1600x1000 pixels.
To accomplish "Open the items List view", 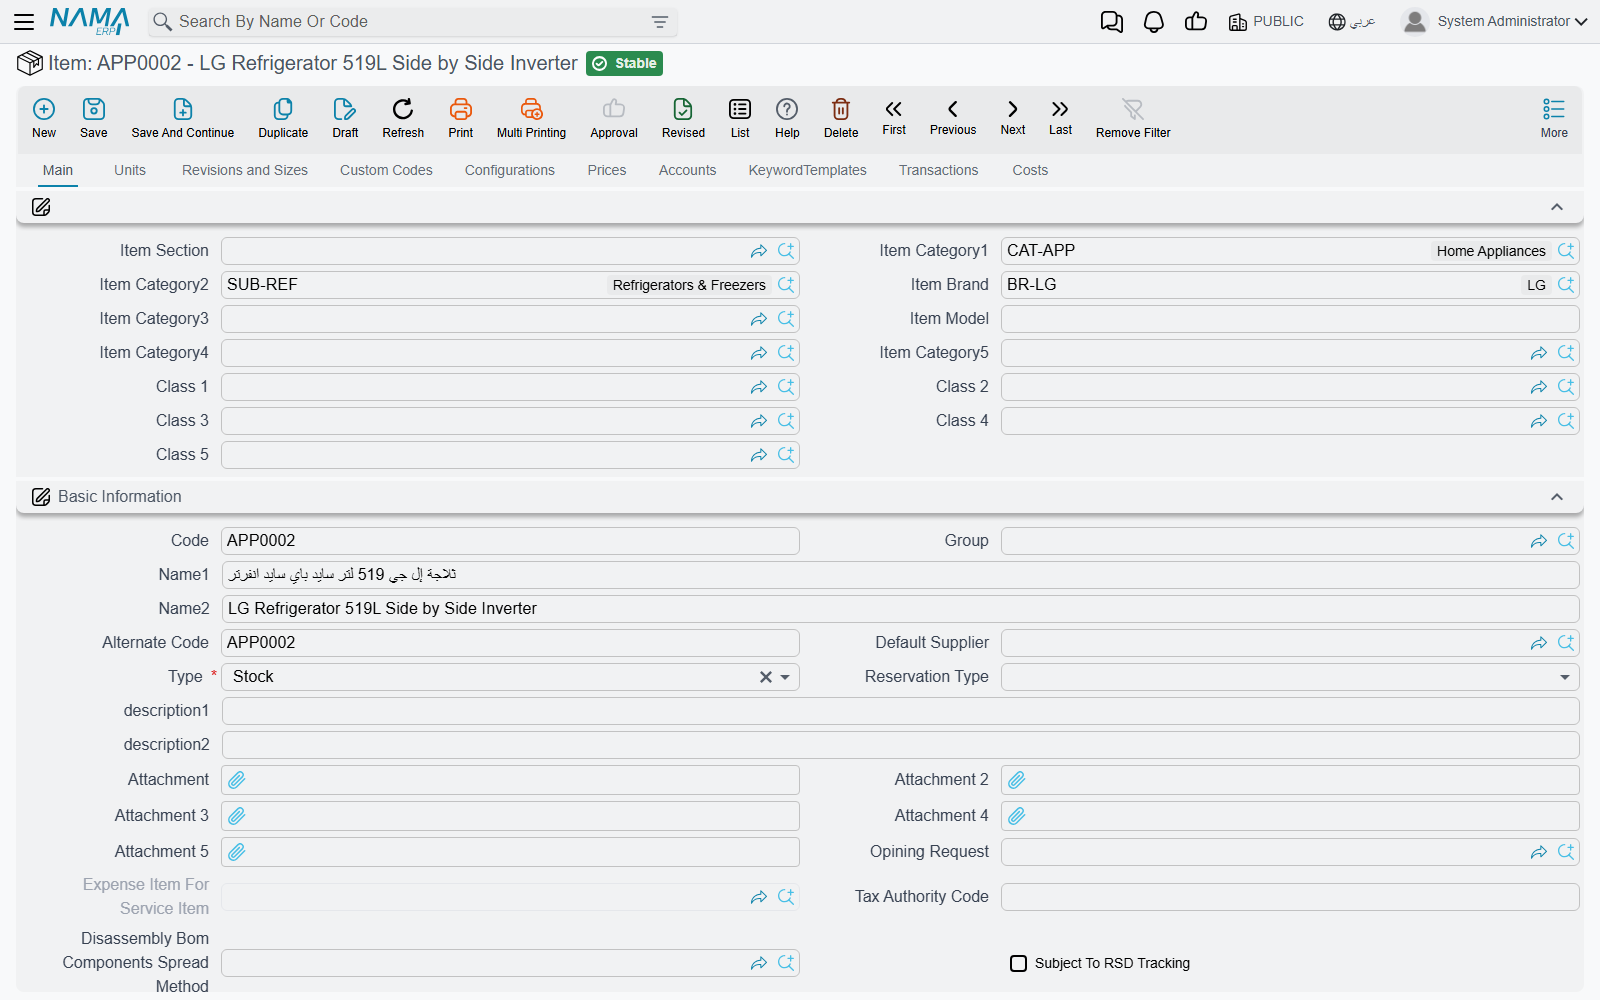I will click(740, 118).
